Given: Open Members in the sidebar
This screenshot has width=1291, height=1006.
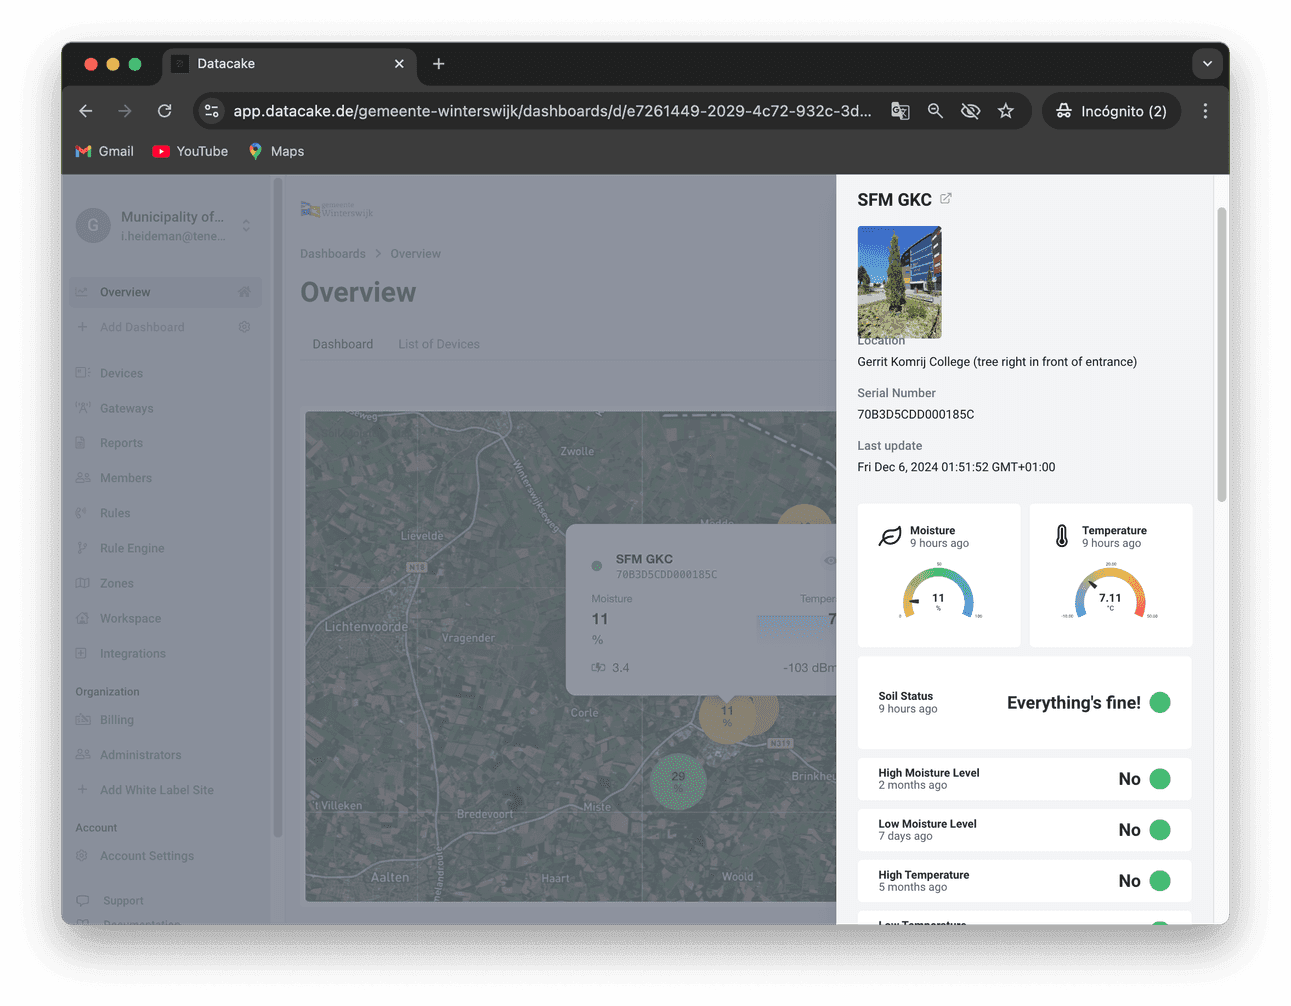Looking at the screenshot, I should pyautogui.click(x=126, y=478).
